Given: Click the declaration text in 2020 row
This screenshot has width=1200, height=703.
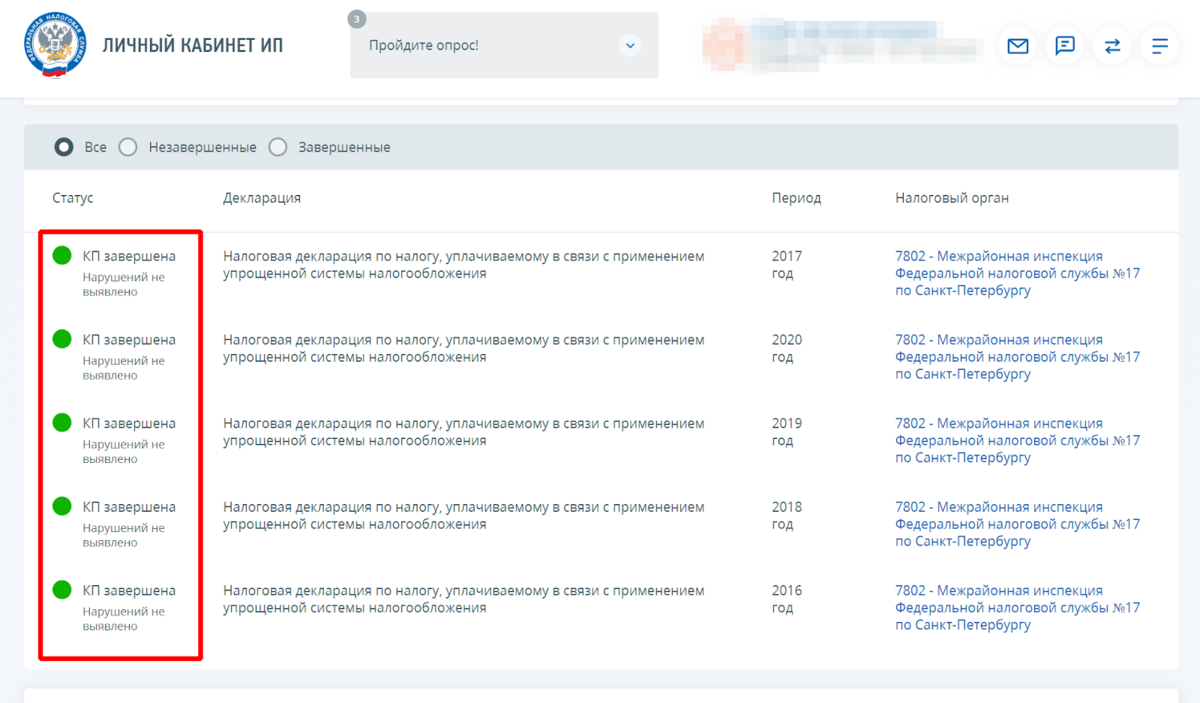Looking at the screenshot, I should (464, 348).
